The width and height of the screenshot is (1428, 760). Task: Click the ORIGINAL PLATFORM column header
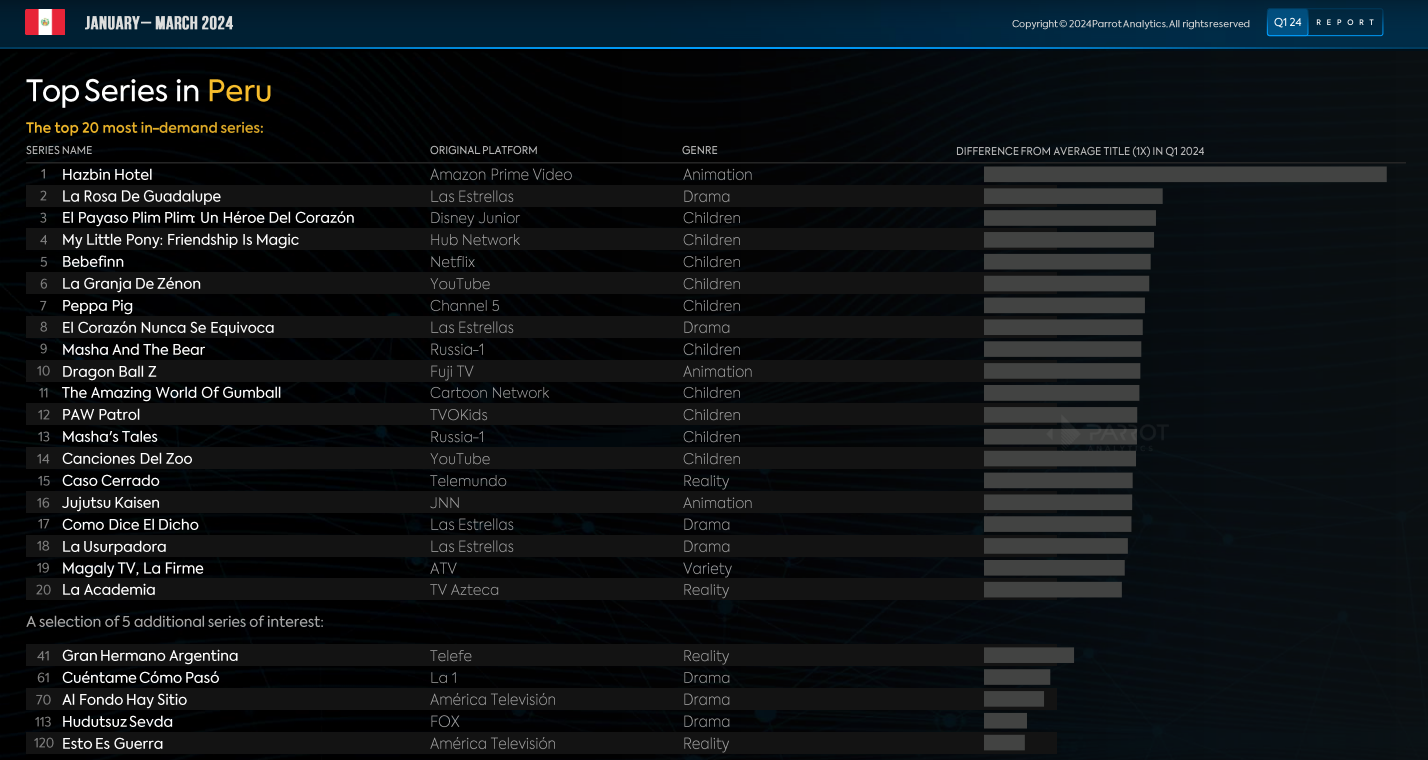(484, 151)
